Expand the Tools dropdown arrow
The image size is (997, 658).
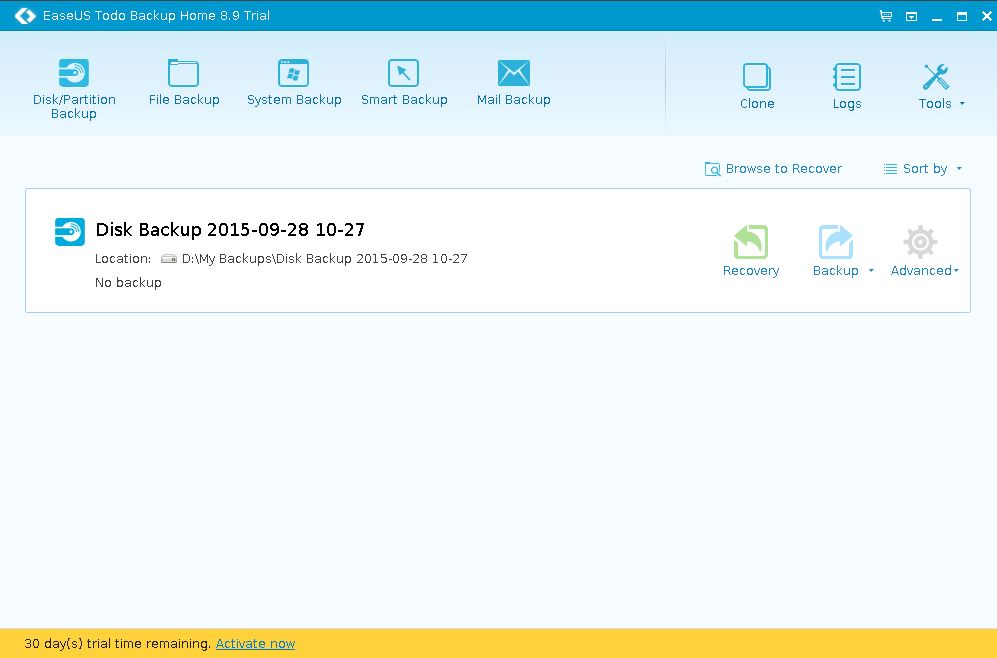pyautogui.click(x=962, y=104)
